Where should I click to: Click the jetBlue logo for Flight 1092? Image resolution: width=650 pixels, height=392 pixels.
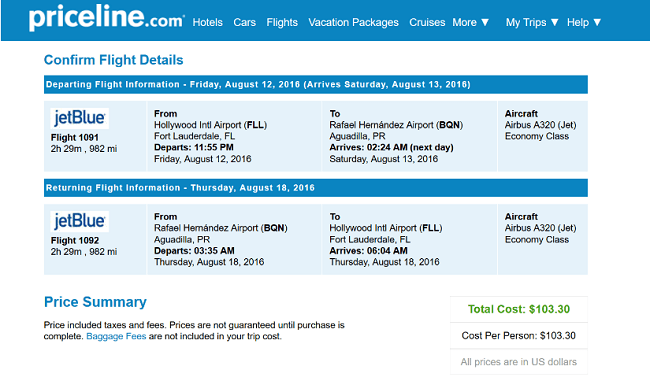click(80, 221)
